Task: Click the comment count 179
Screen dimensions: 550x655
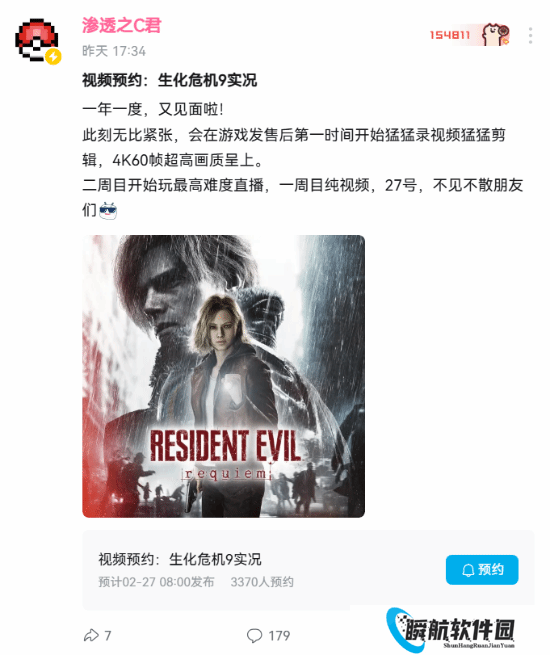Action: point(279,636)
